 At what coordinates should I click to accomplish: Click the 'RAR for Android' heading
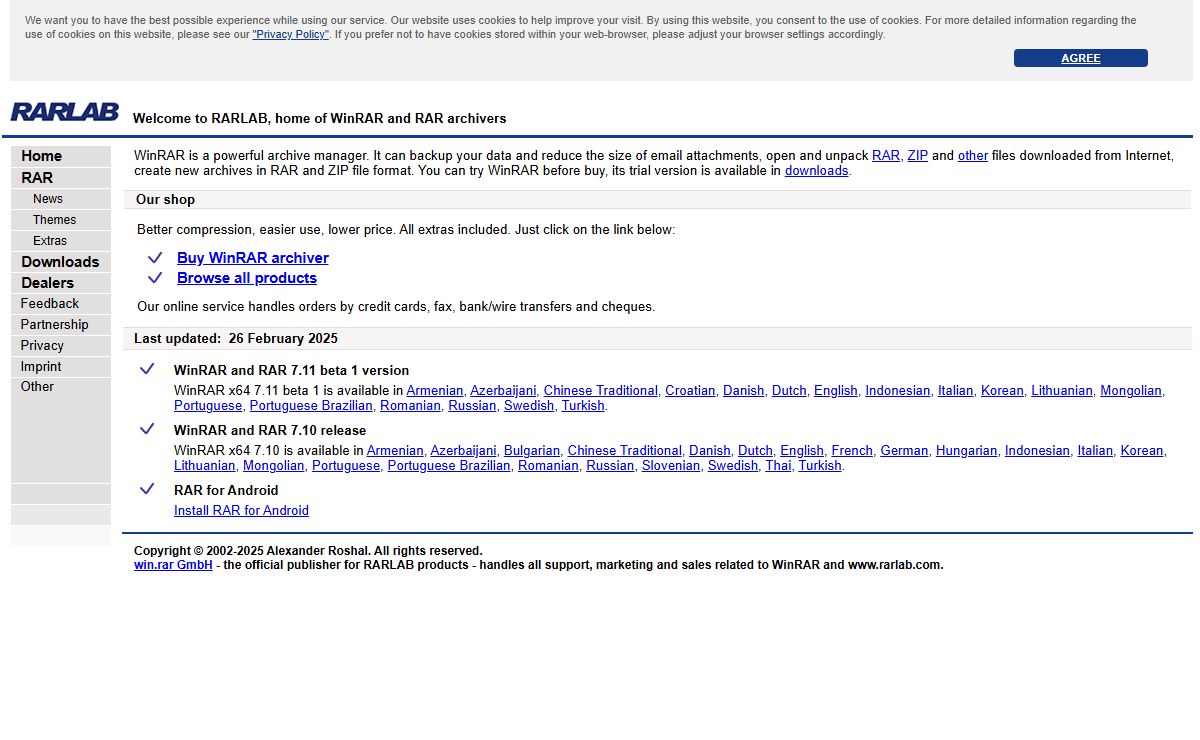pos(226,491)
